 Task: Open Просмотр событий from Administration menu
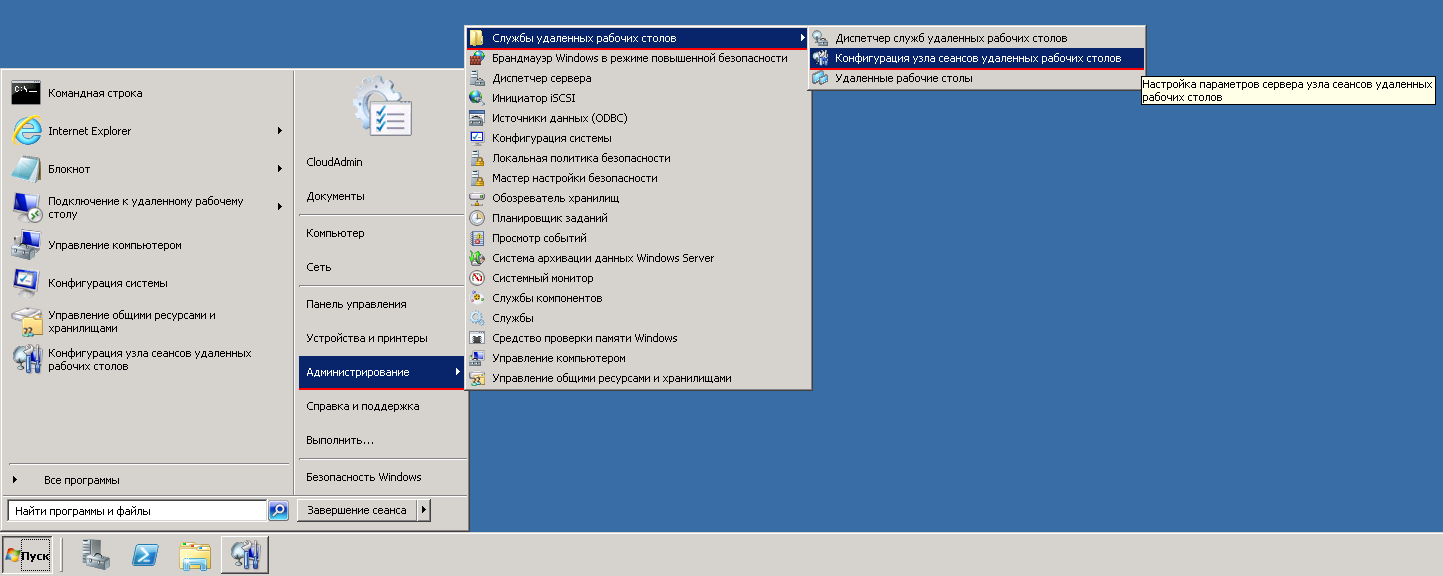539,238
